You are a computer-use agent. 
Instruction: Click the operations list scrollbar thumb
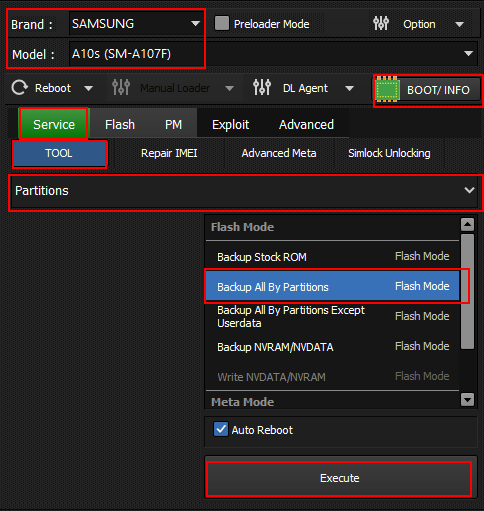point(467,292)
